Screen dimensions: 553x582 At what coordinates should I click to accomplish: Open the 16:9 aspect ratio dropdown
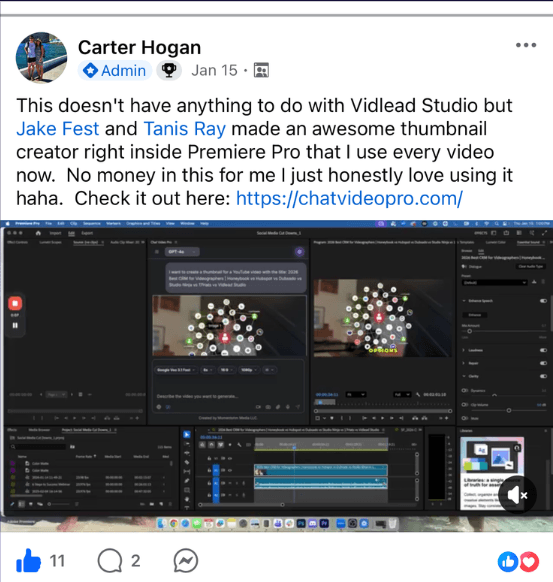pos(226,370)
